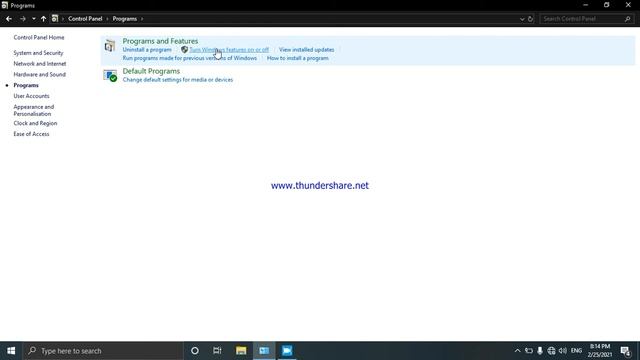This screenshot has height=360, width=640.
Task: Show hidden system tray icons
Action: 517,351
